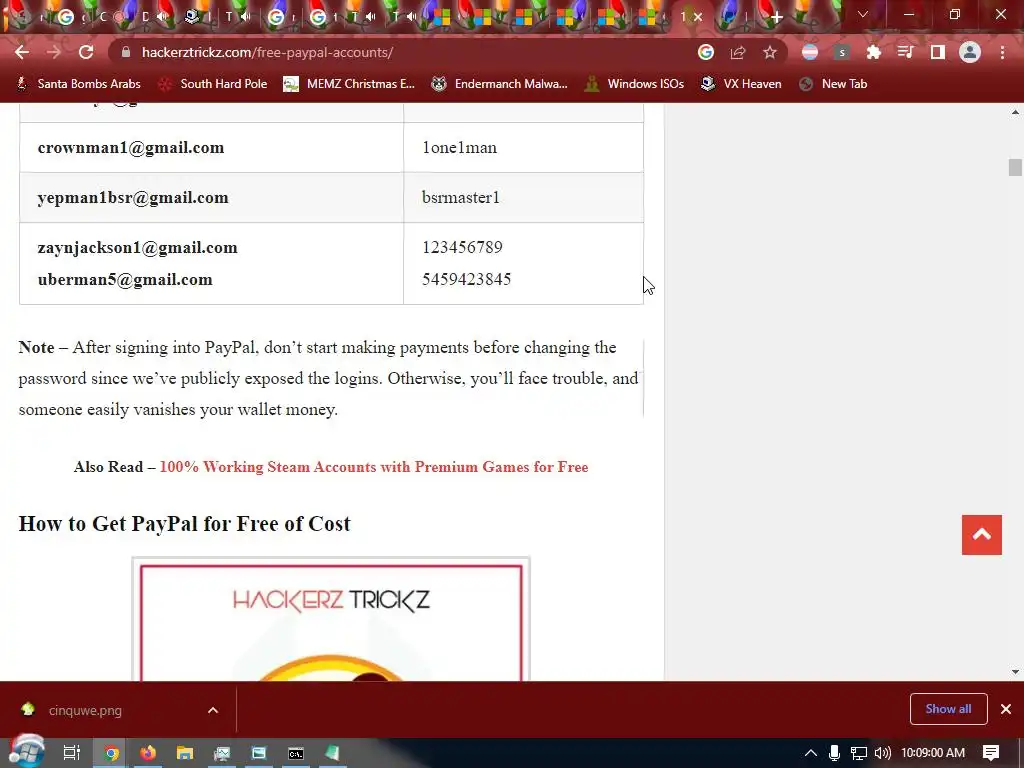
Task: Click the heading 'How to Get PayPal for Free of Cost'
Action: (x=184, y=524)
